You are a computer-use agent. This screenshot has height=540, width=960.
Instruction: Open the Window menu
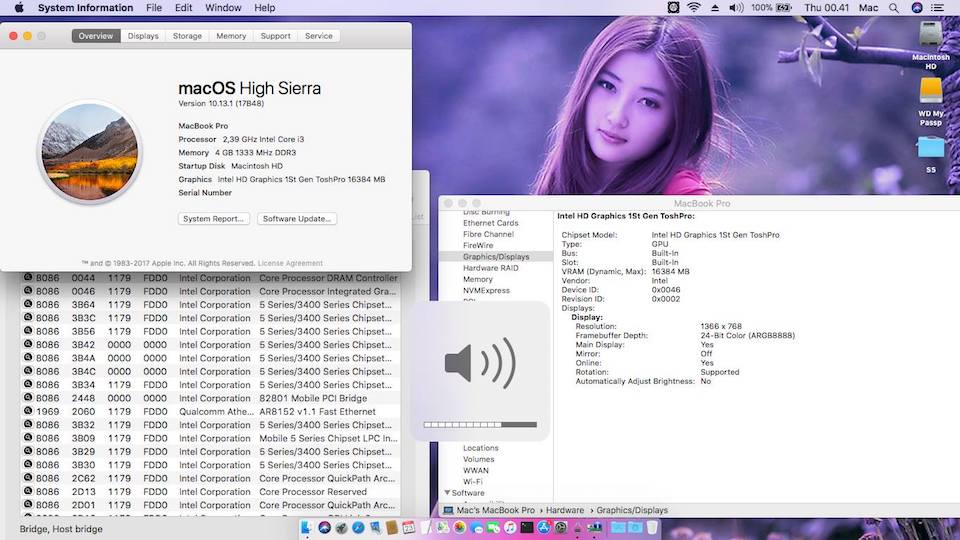223,8
